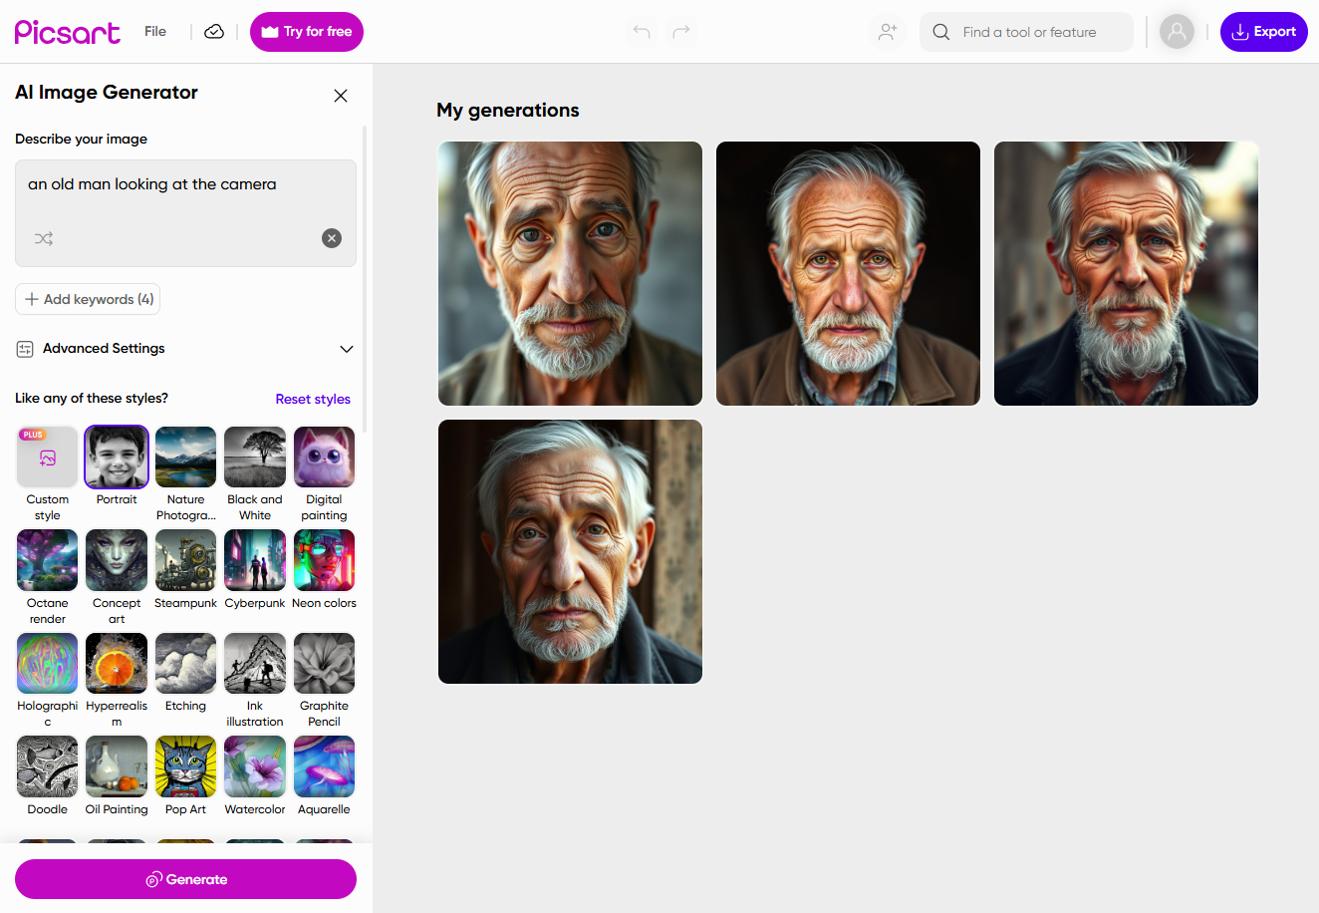Pick the Custom style option
Image resolution: width=1319 pixels, height=913 pixels.
tap(46, 456)
